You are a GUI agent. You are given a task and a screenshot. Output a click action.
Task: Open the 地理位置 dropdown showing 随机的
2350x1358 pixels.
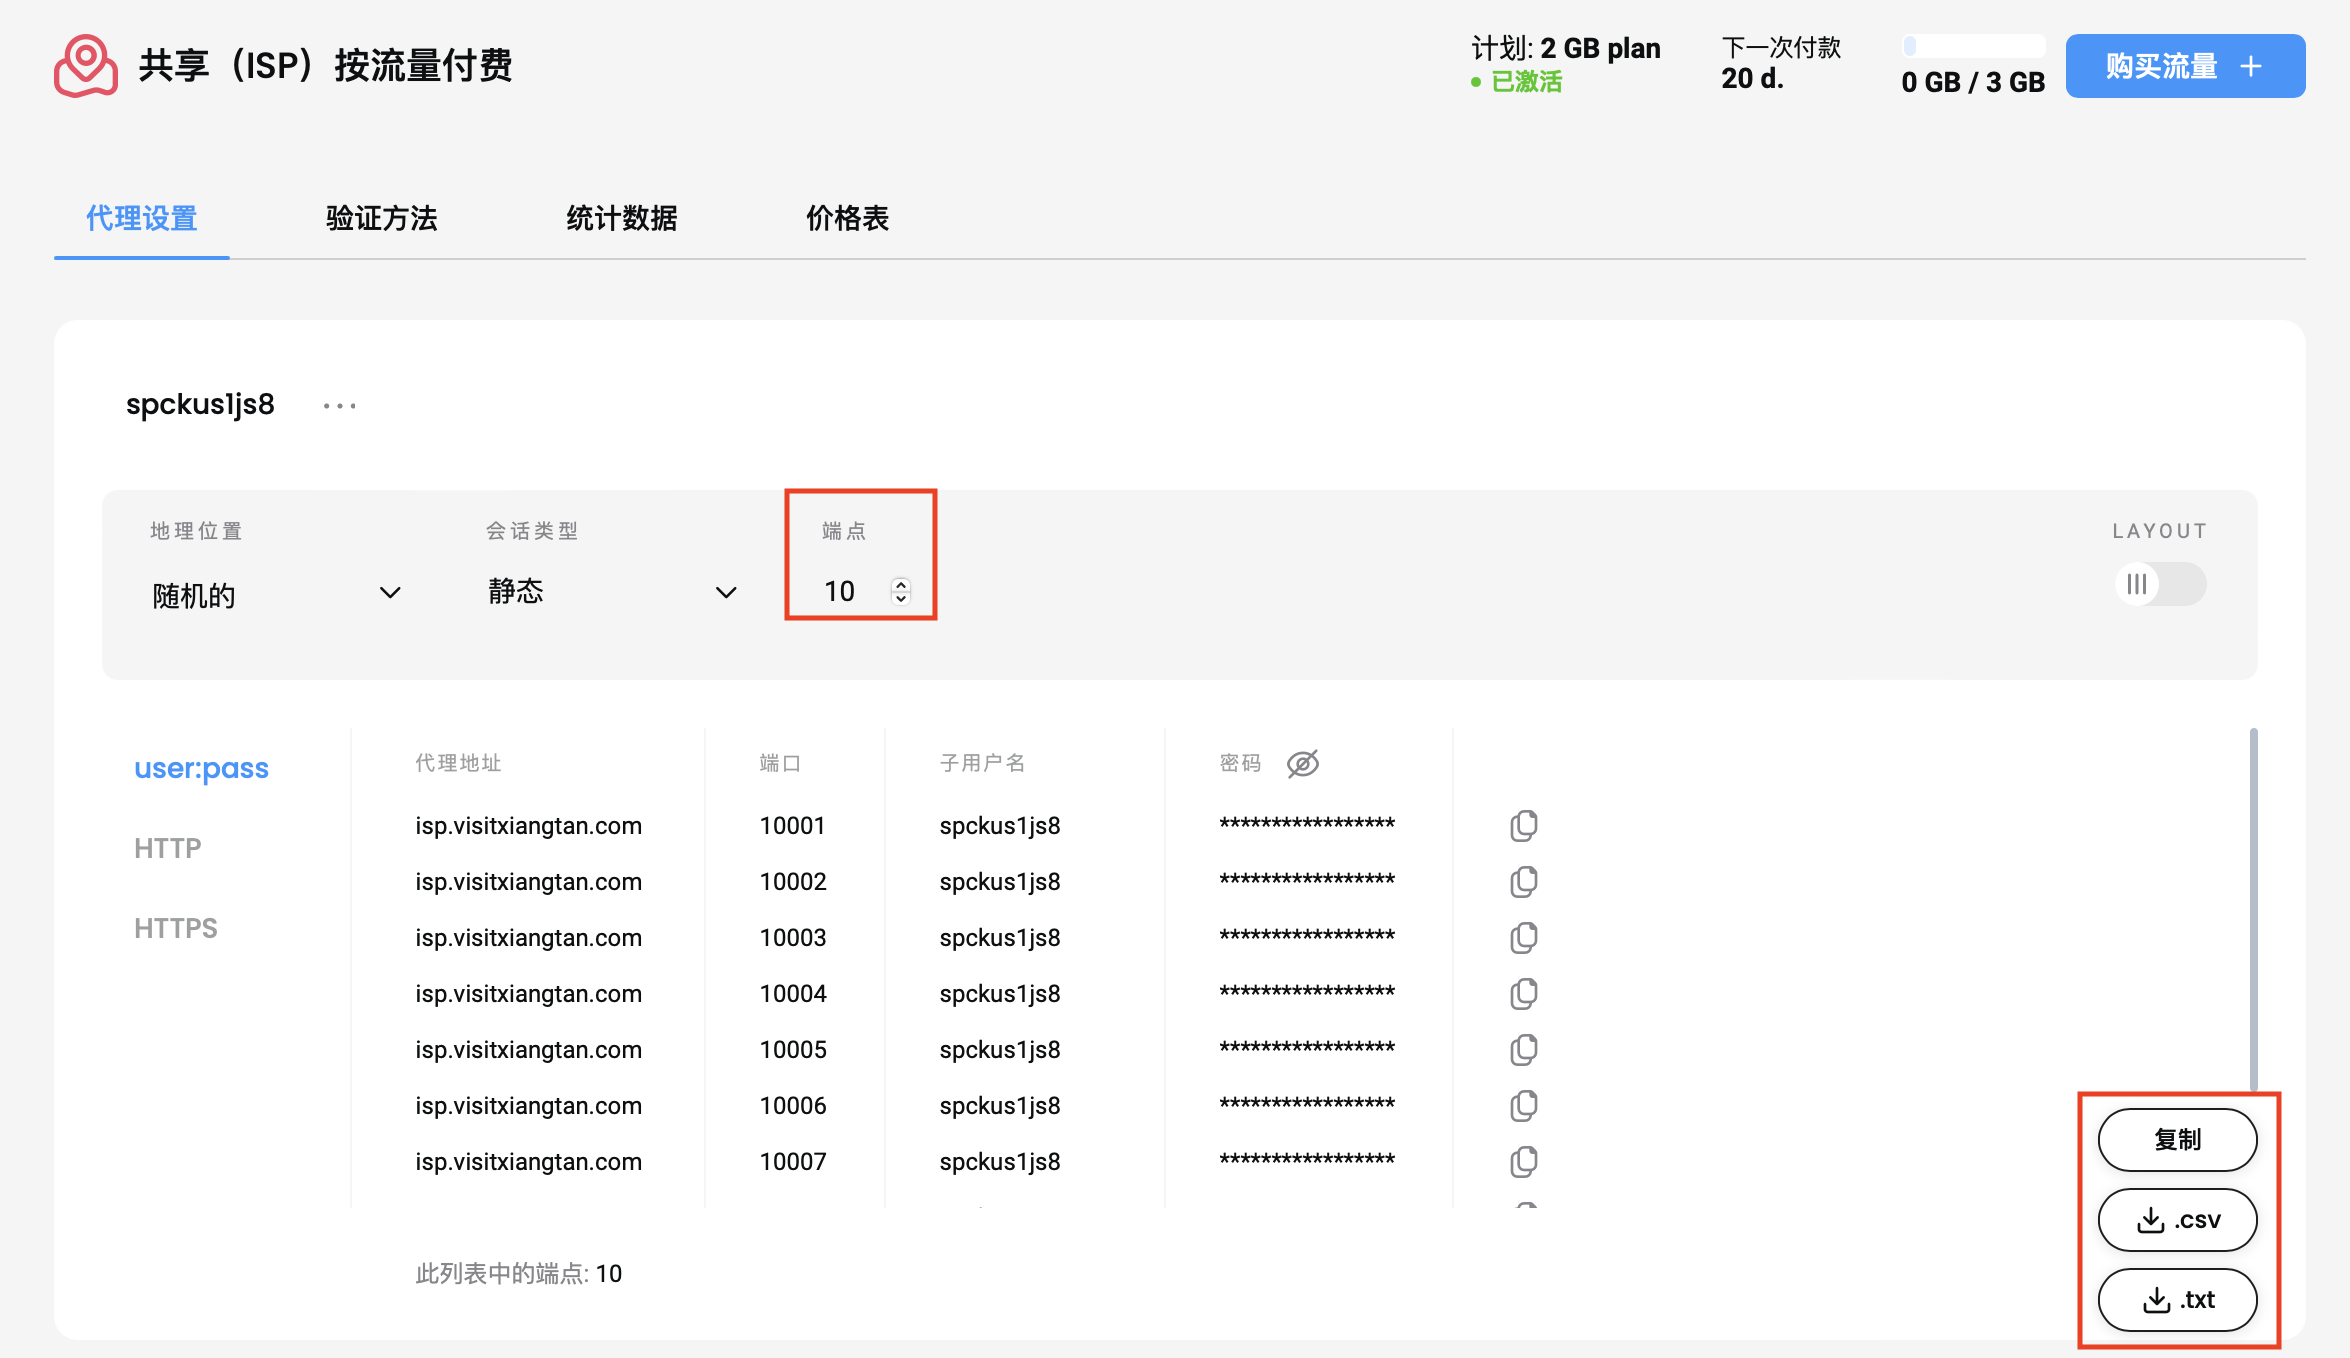point(277,594)
